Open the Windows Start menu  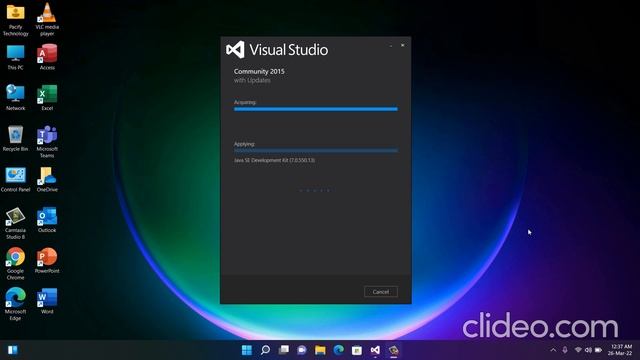point(247,350)
